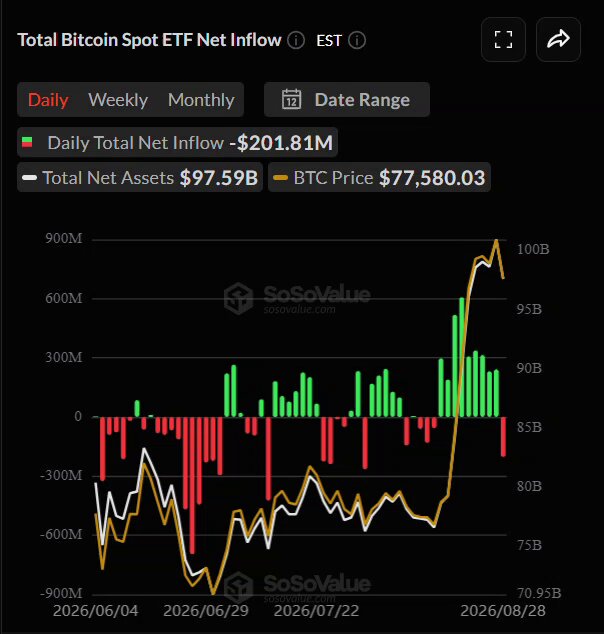Click the 2026/06/04 x-axis date label
The image size is (604, 634).
coord(95,611)
